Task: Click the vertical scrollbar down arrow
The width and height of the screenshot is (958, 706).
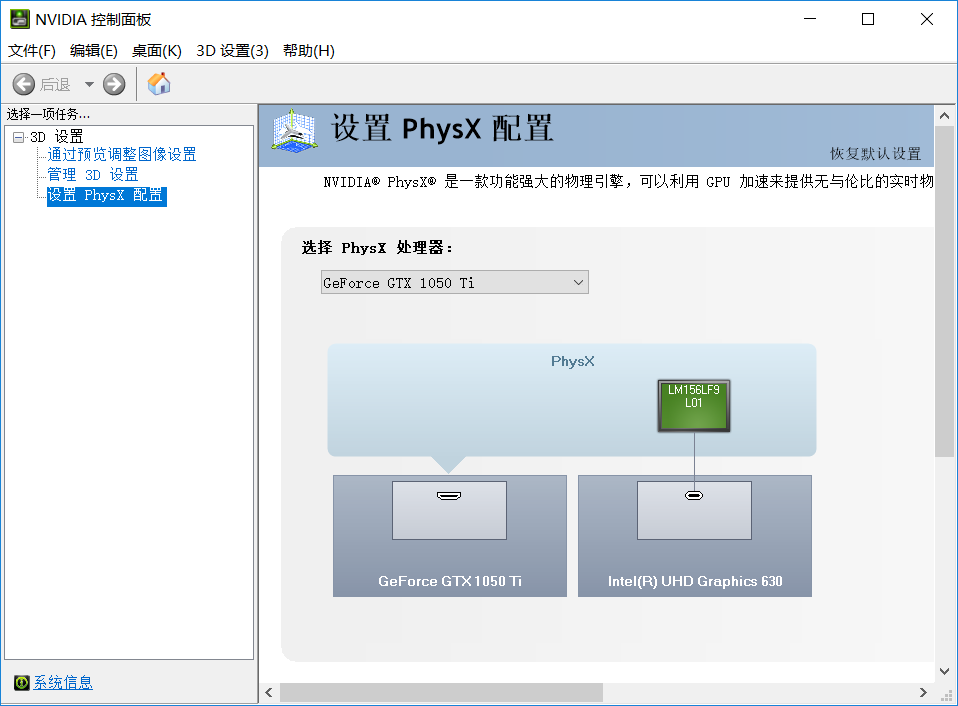Action: (944, 671)
